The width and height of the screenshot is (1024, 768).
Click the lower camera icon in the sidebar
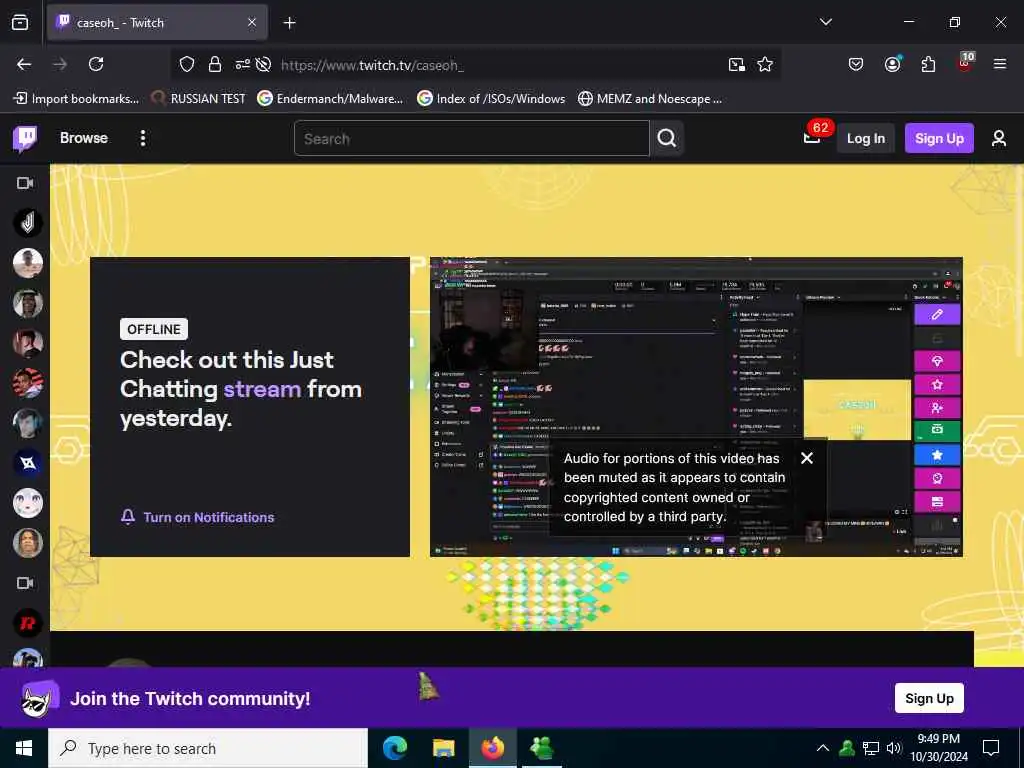[x=25, y=583]
